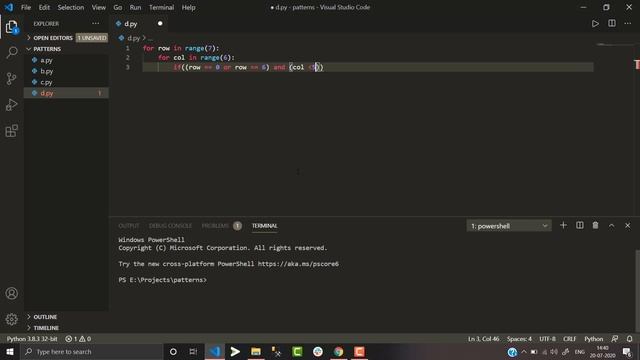
Task: Open the powershell terminal selector dropdown
Action: point(509,226)
